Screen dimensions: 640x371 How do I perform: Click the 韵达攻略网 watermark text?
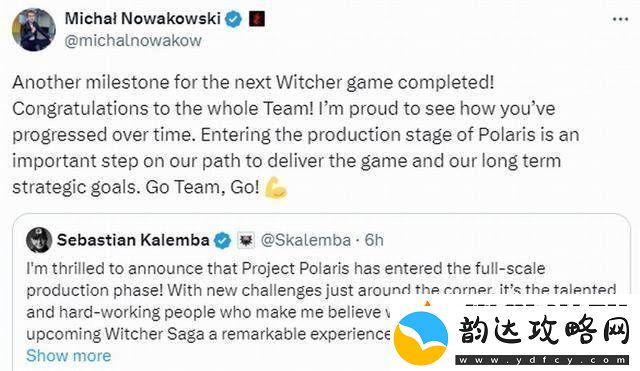point(544,330)
